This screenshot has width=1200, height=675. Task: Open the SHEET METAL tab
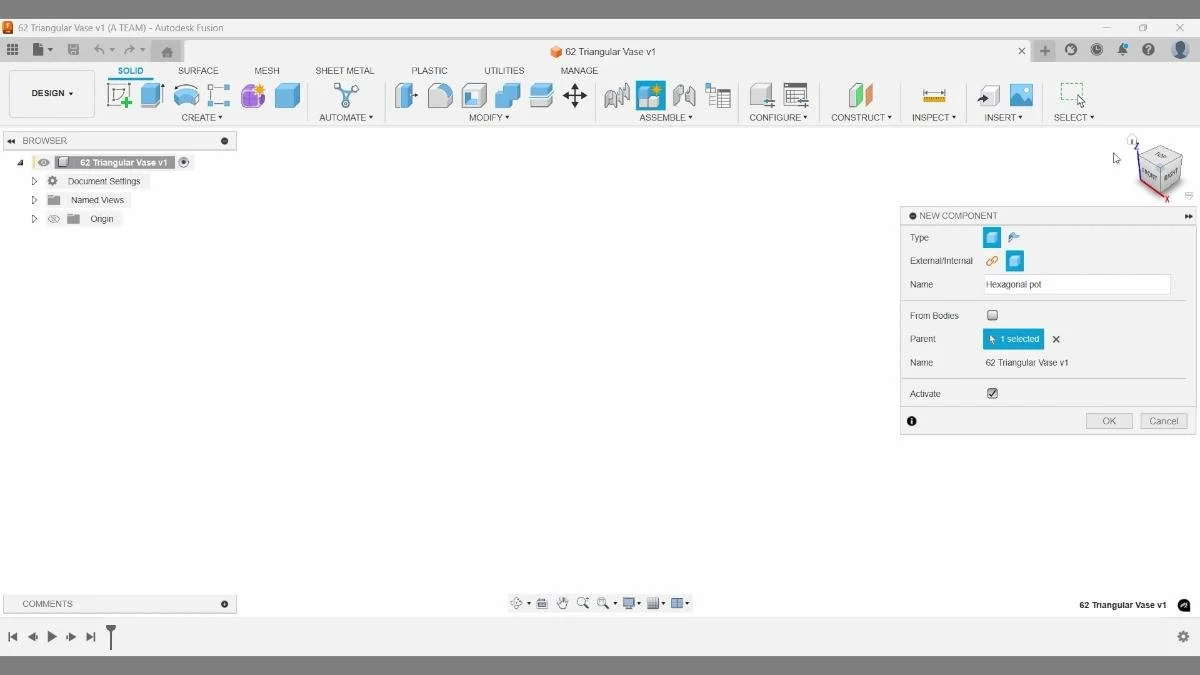tap(345, 70)
